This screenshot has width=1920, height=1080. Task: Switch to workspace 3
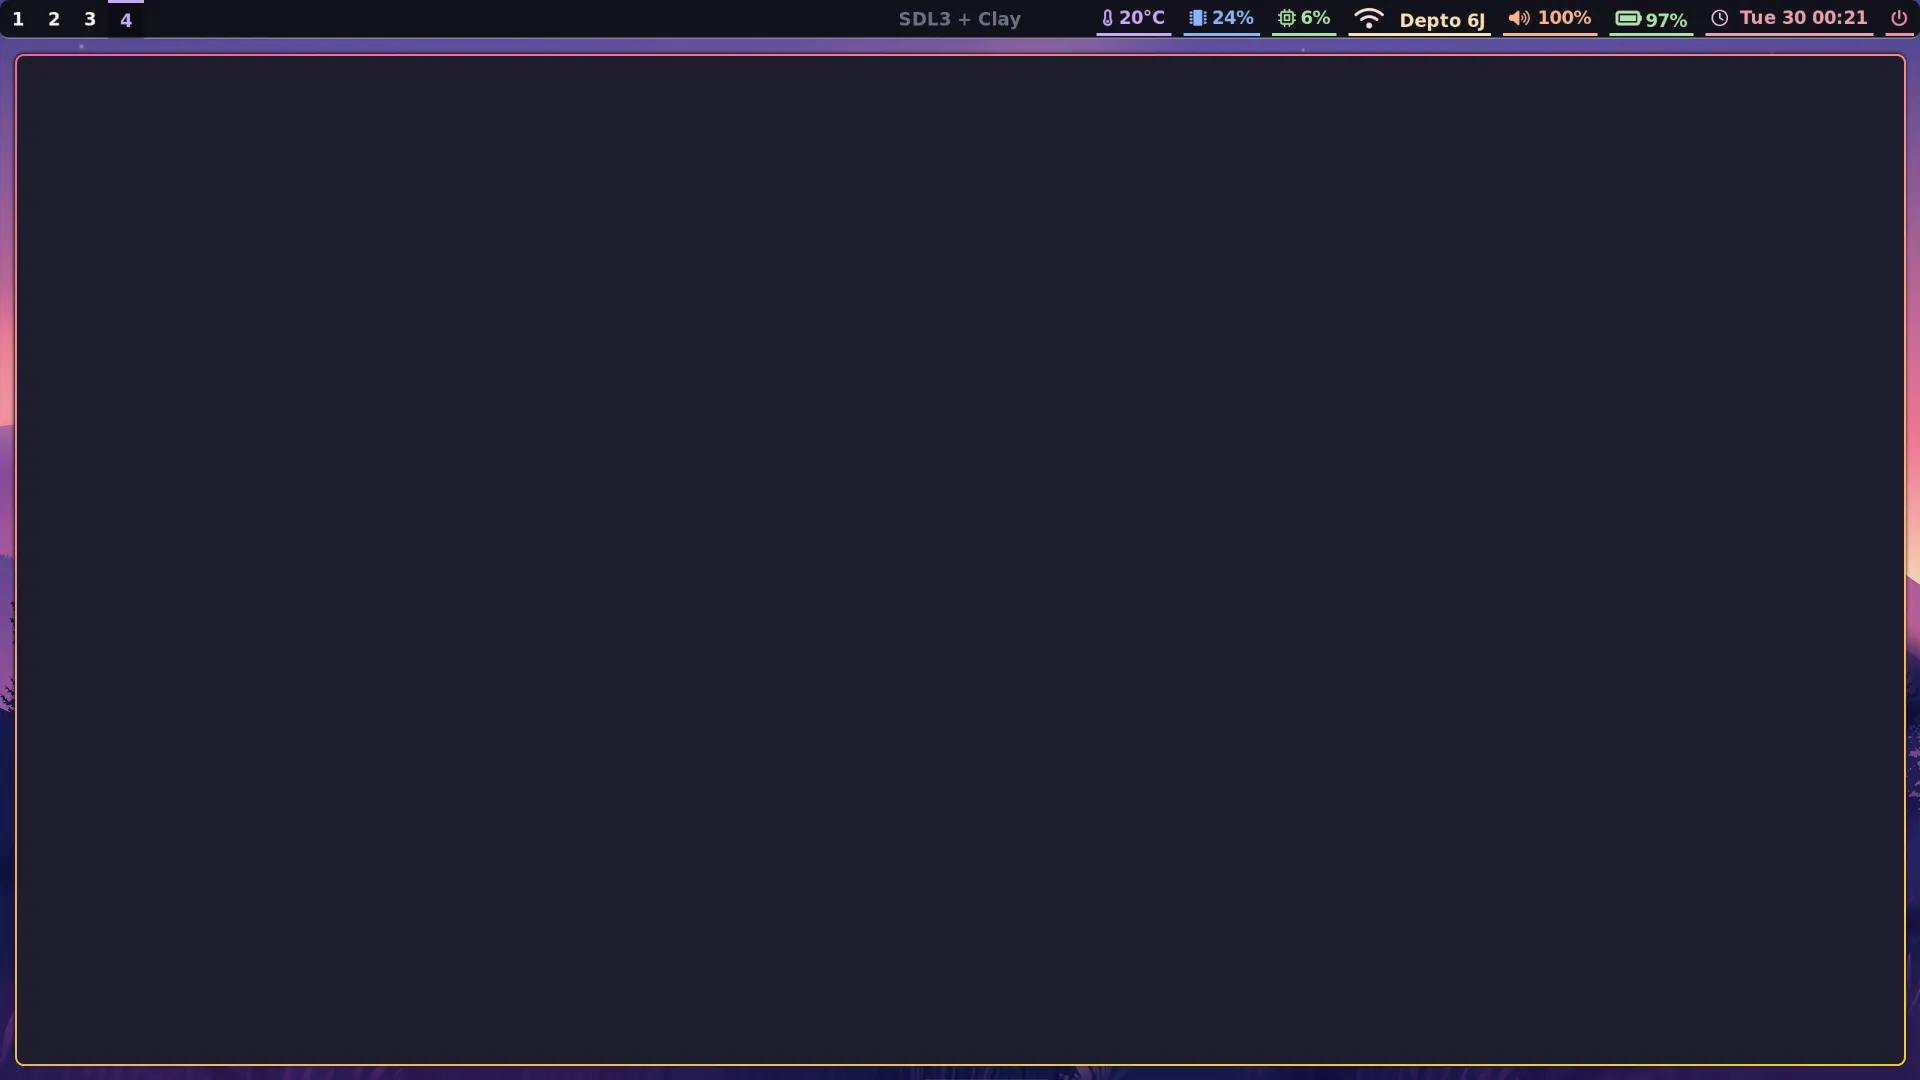(x=90, y=18)
